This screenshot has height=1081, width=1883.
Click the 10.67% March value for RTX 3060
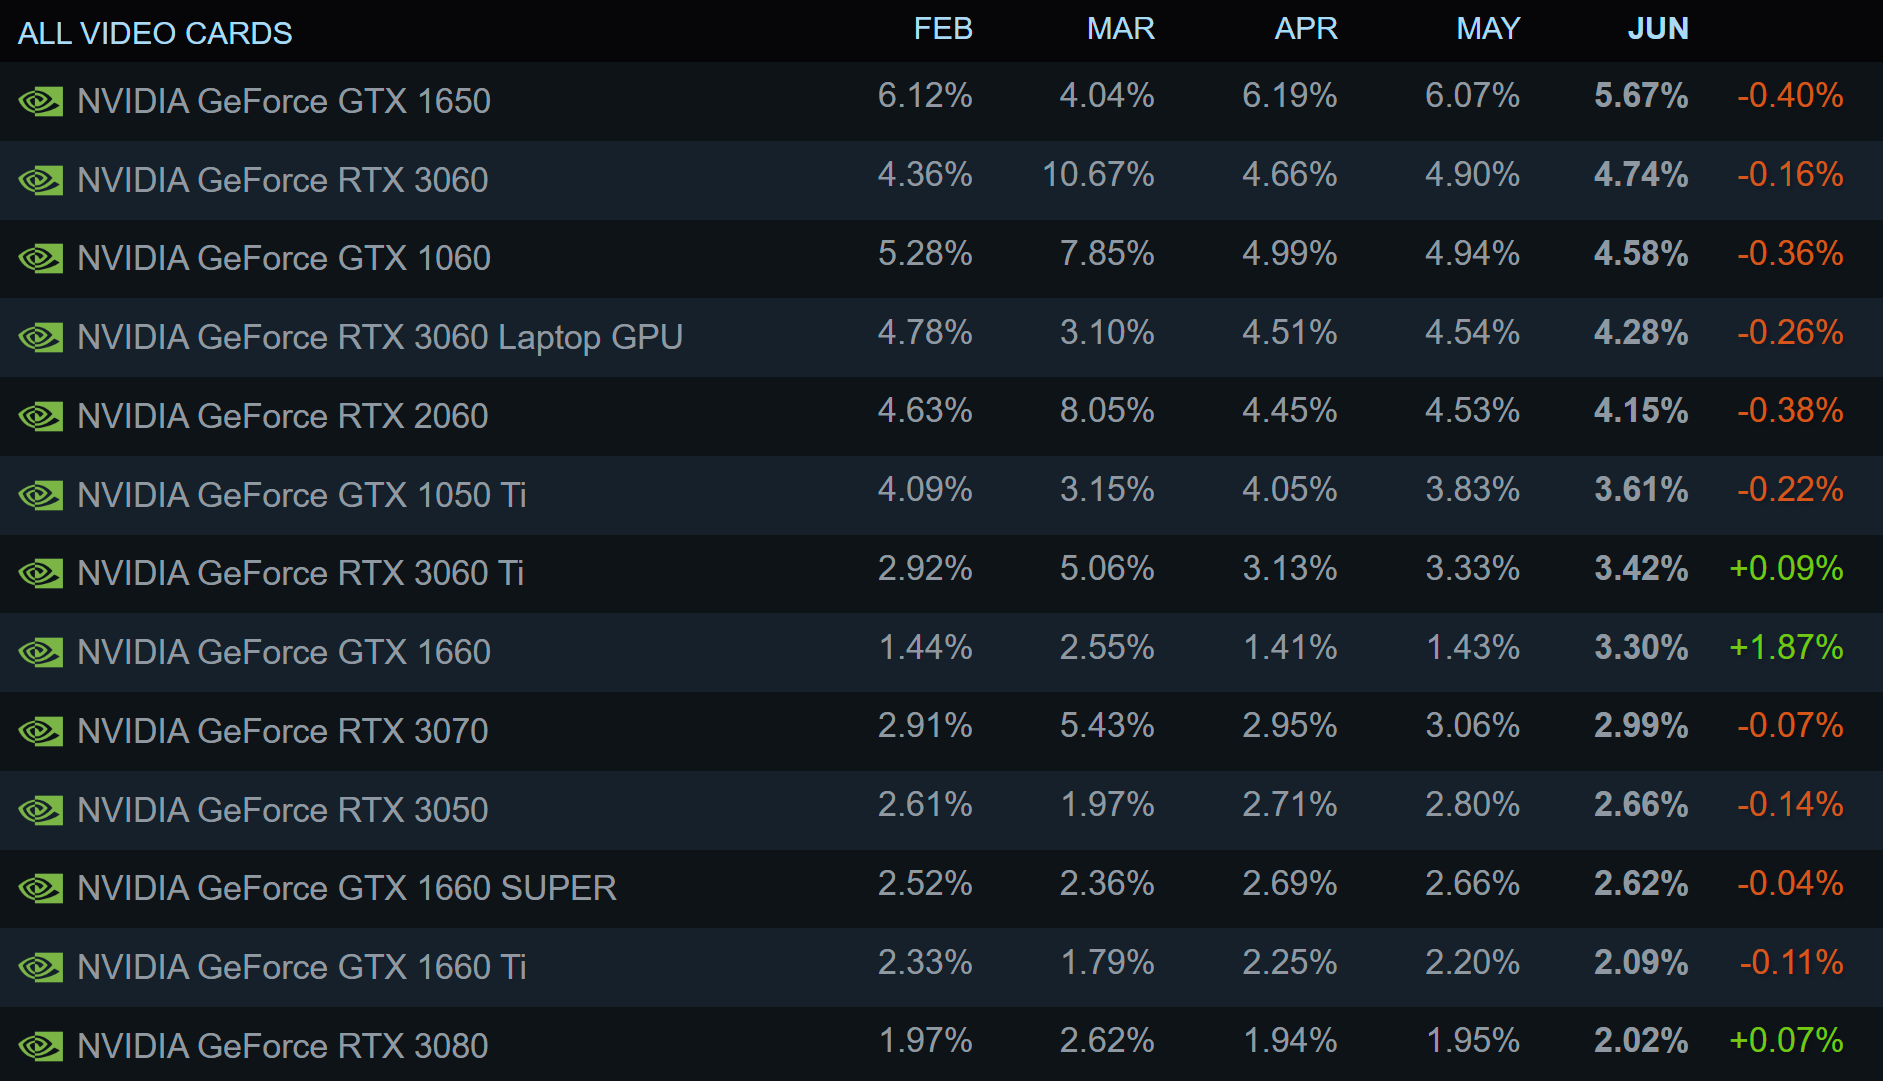pos(1098,175)
